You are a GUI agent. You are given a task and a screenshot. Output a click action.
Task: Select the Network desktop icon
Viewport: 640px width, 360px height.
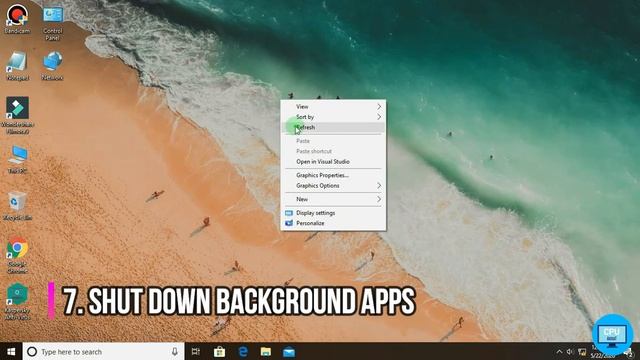point(52,65)
